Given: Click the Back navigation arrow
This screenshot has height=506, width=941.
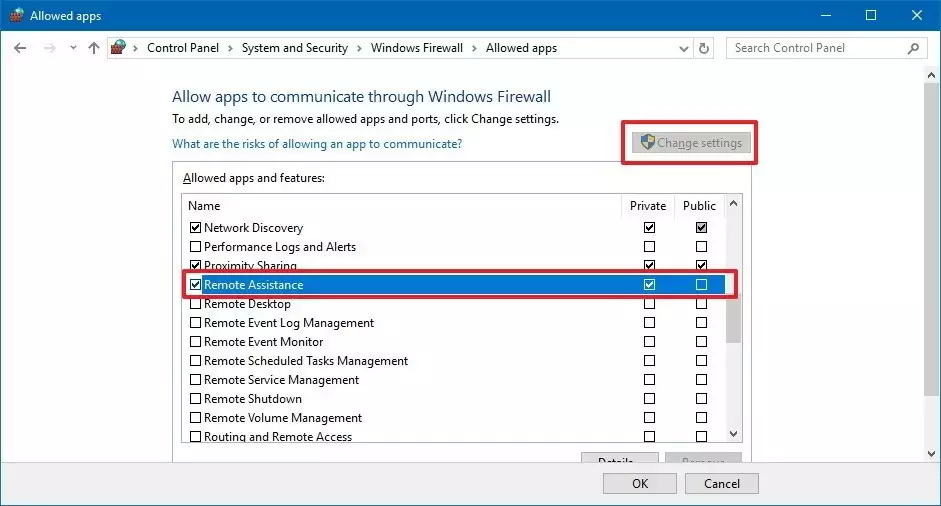Looking at the screenshot, I should [20, 48].
